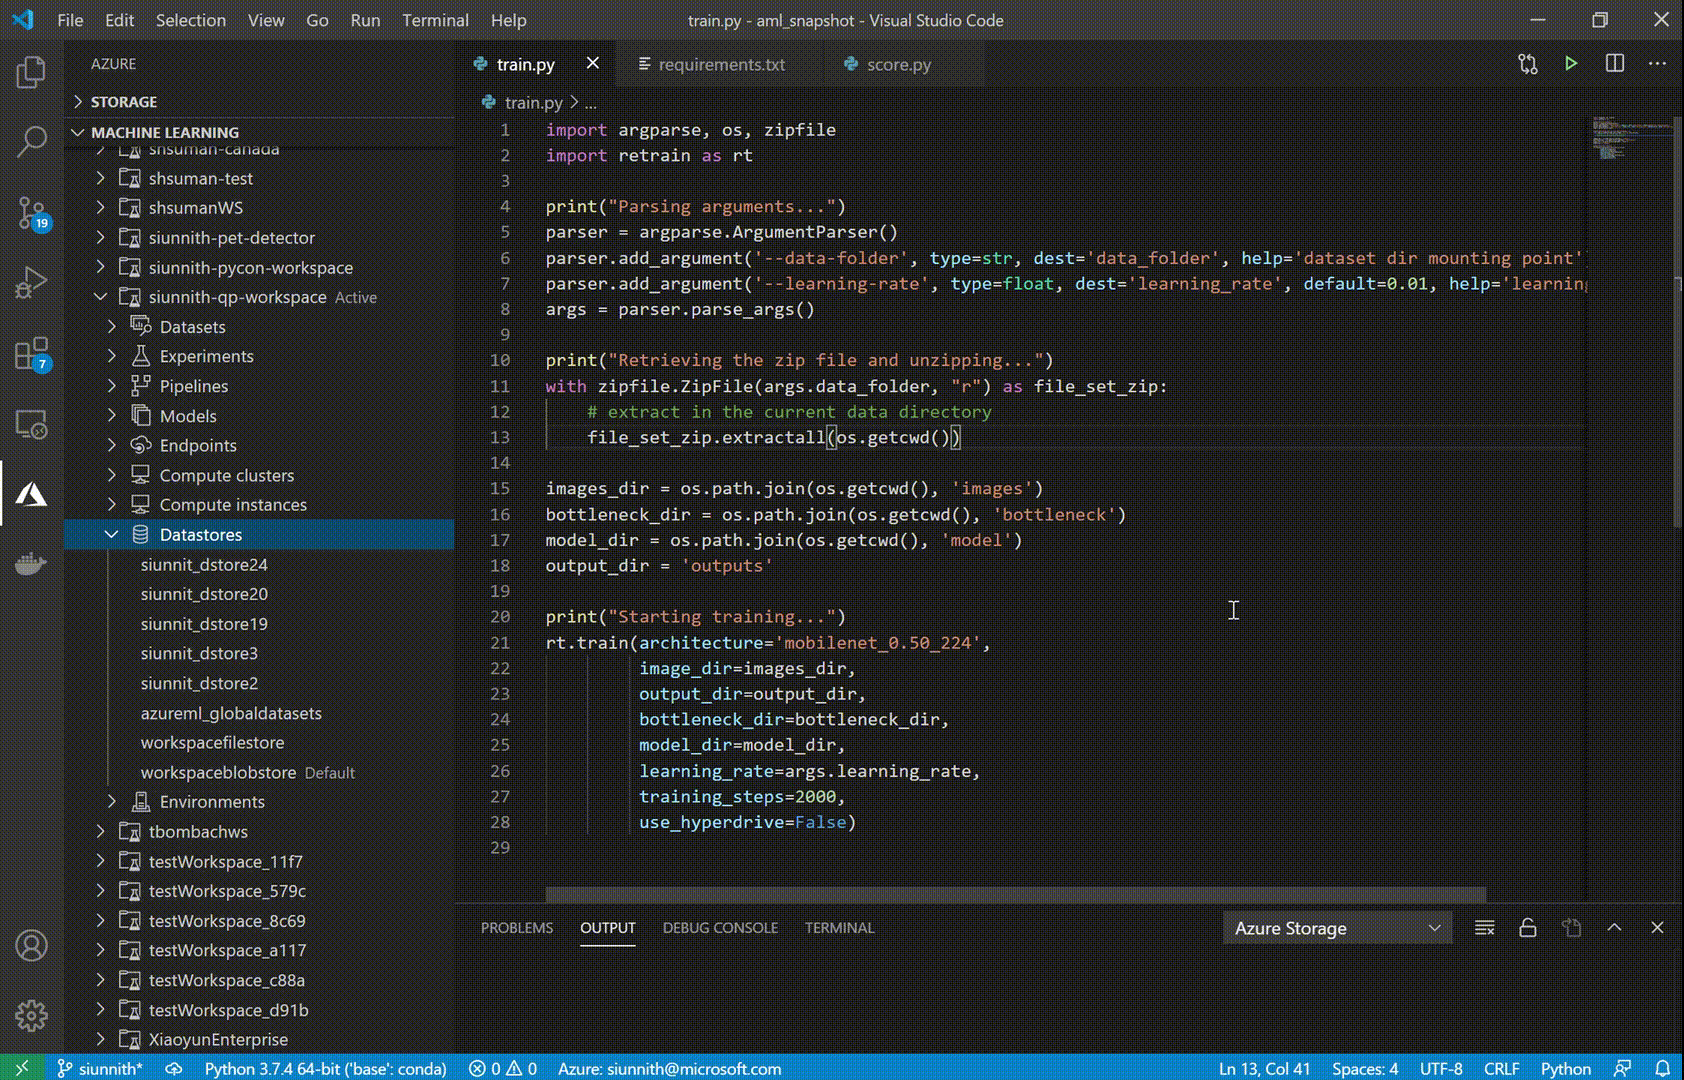Click the siunnith branch in status bar

pyautogui.click(x=99, y=1068)
